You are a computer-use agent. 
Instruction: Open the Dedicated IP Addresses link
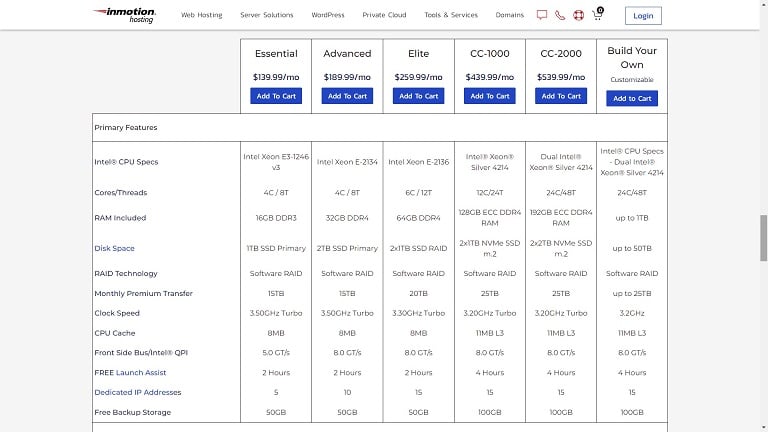click(x=138, y=392)
